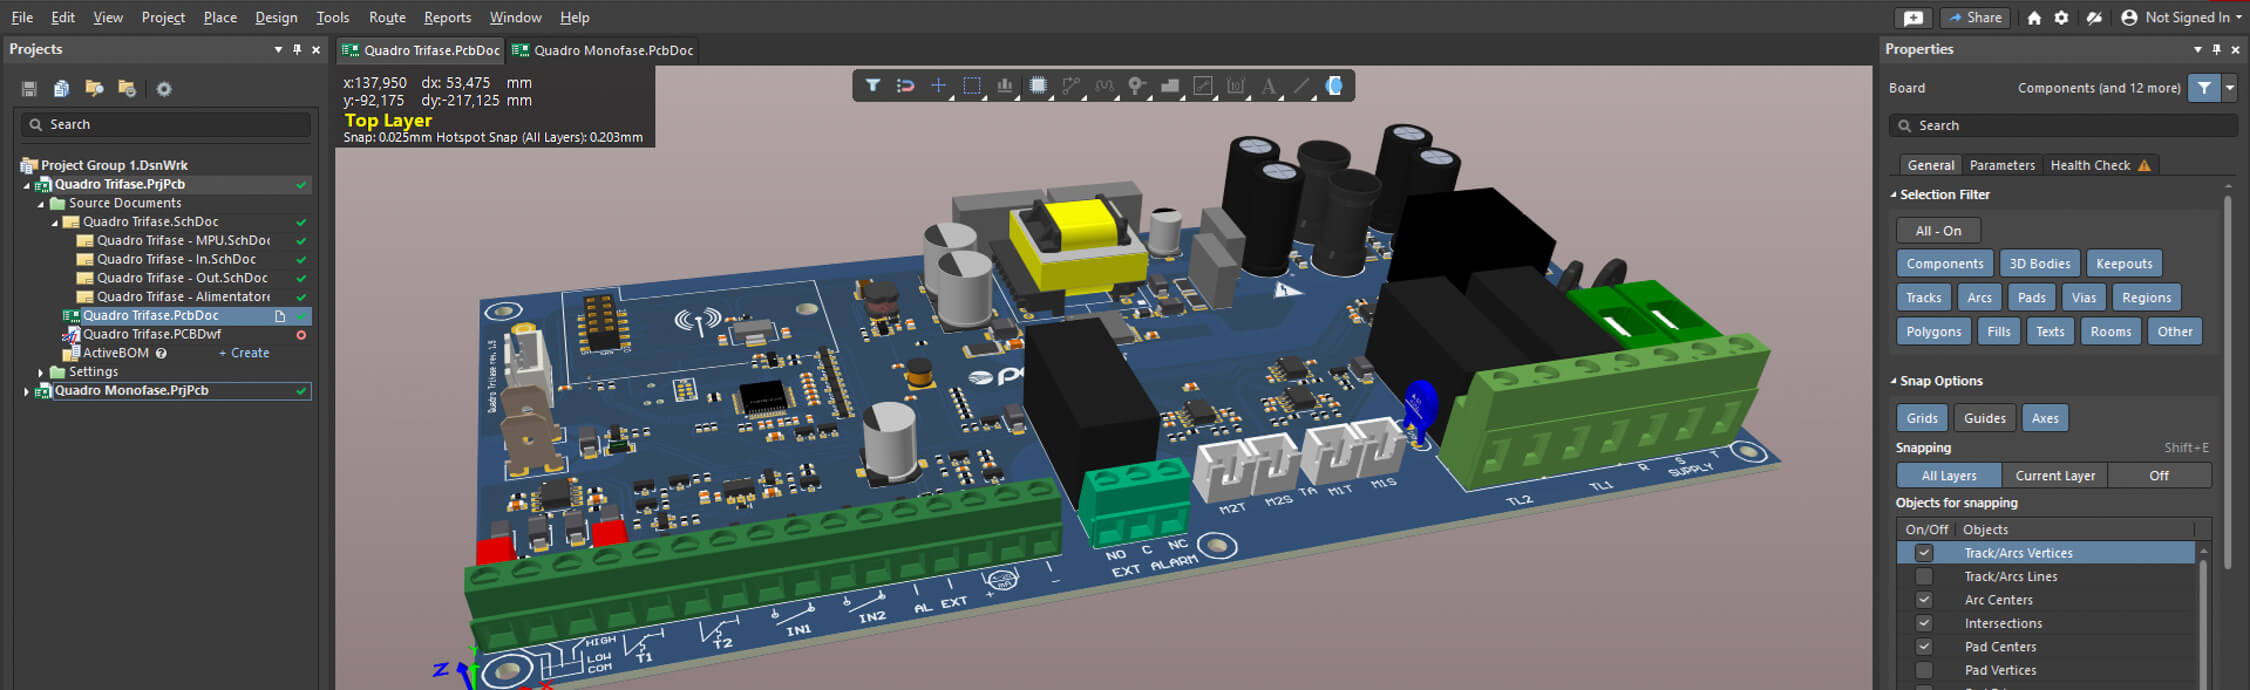Image resolution: width=2250 pixels, height=690 pixels.
Task: Click the Properties panel blue filter funnel
Action: point(2204,88)
